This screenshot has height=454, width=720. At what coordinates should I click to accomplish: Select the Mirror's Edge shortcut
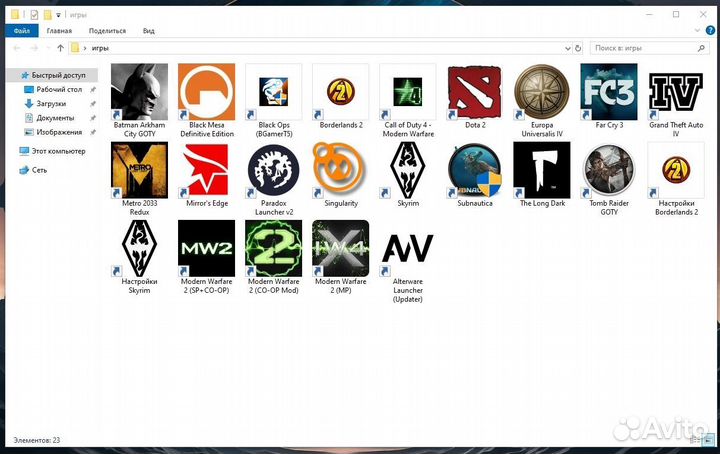click(206, 168)
